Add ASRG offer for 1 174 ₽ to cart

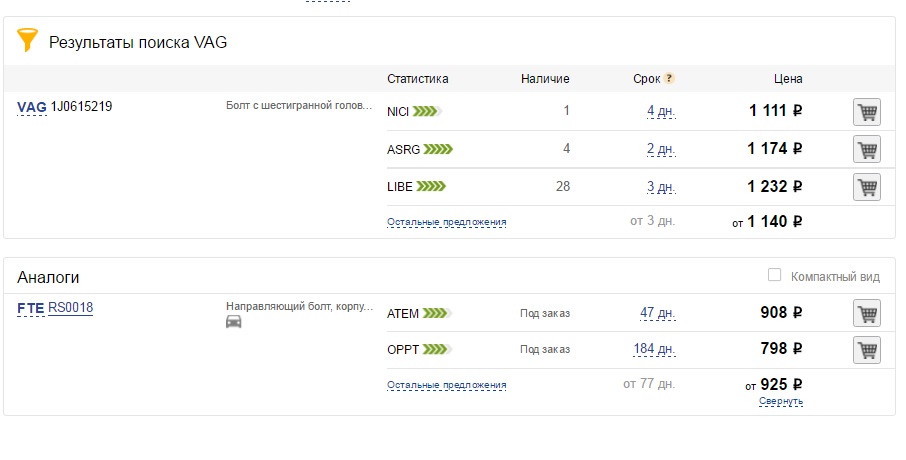[x=867, y=149]
